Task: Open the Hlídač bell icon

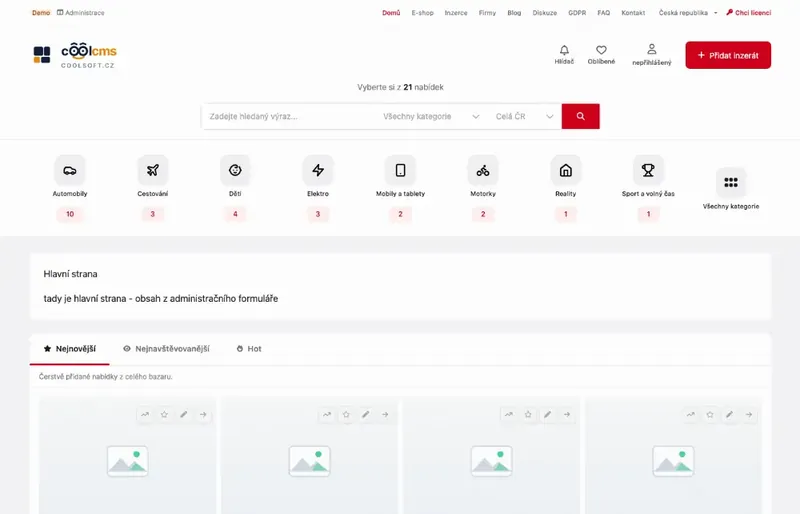Action: click(x=564, y=50)
